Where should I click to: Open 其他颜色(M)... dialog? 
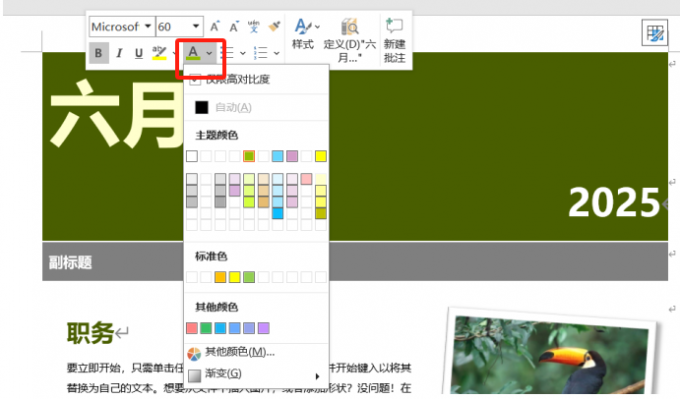[x=256, y=353]
